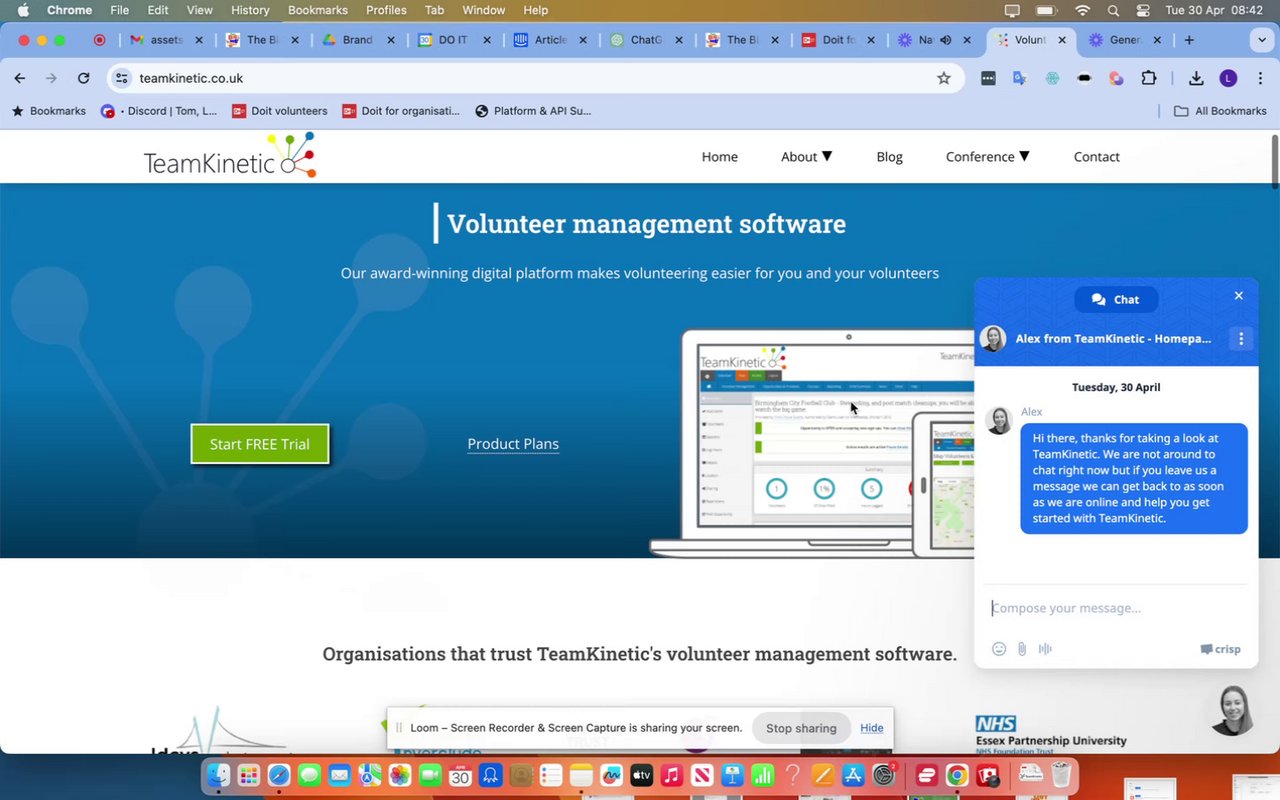
Task: Switch to the DO IT tab
Action: point(453,40)
